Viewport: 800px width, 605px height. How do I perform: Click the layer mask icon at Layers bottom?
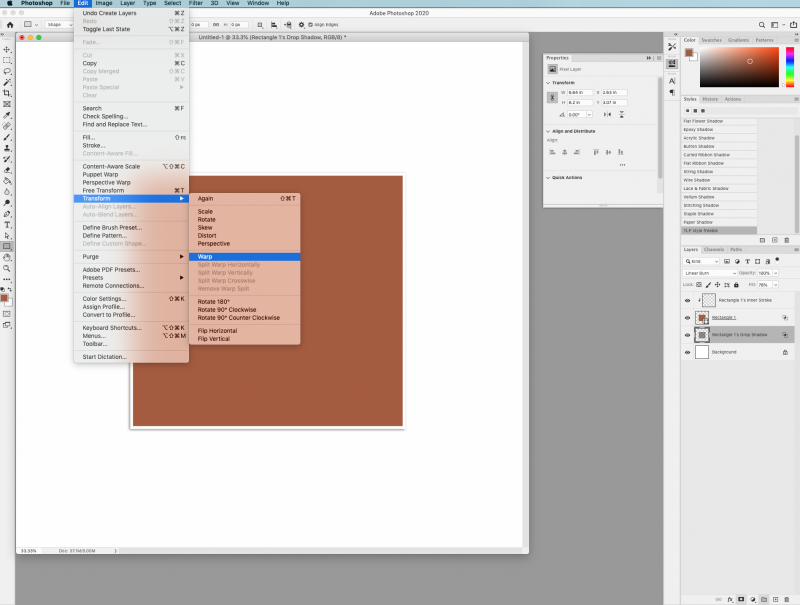pyautogui.click(x=741, y=599)
